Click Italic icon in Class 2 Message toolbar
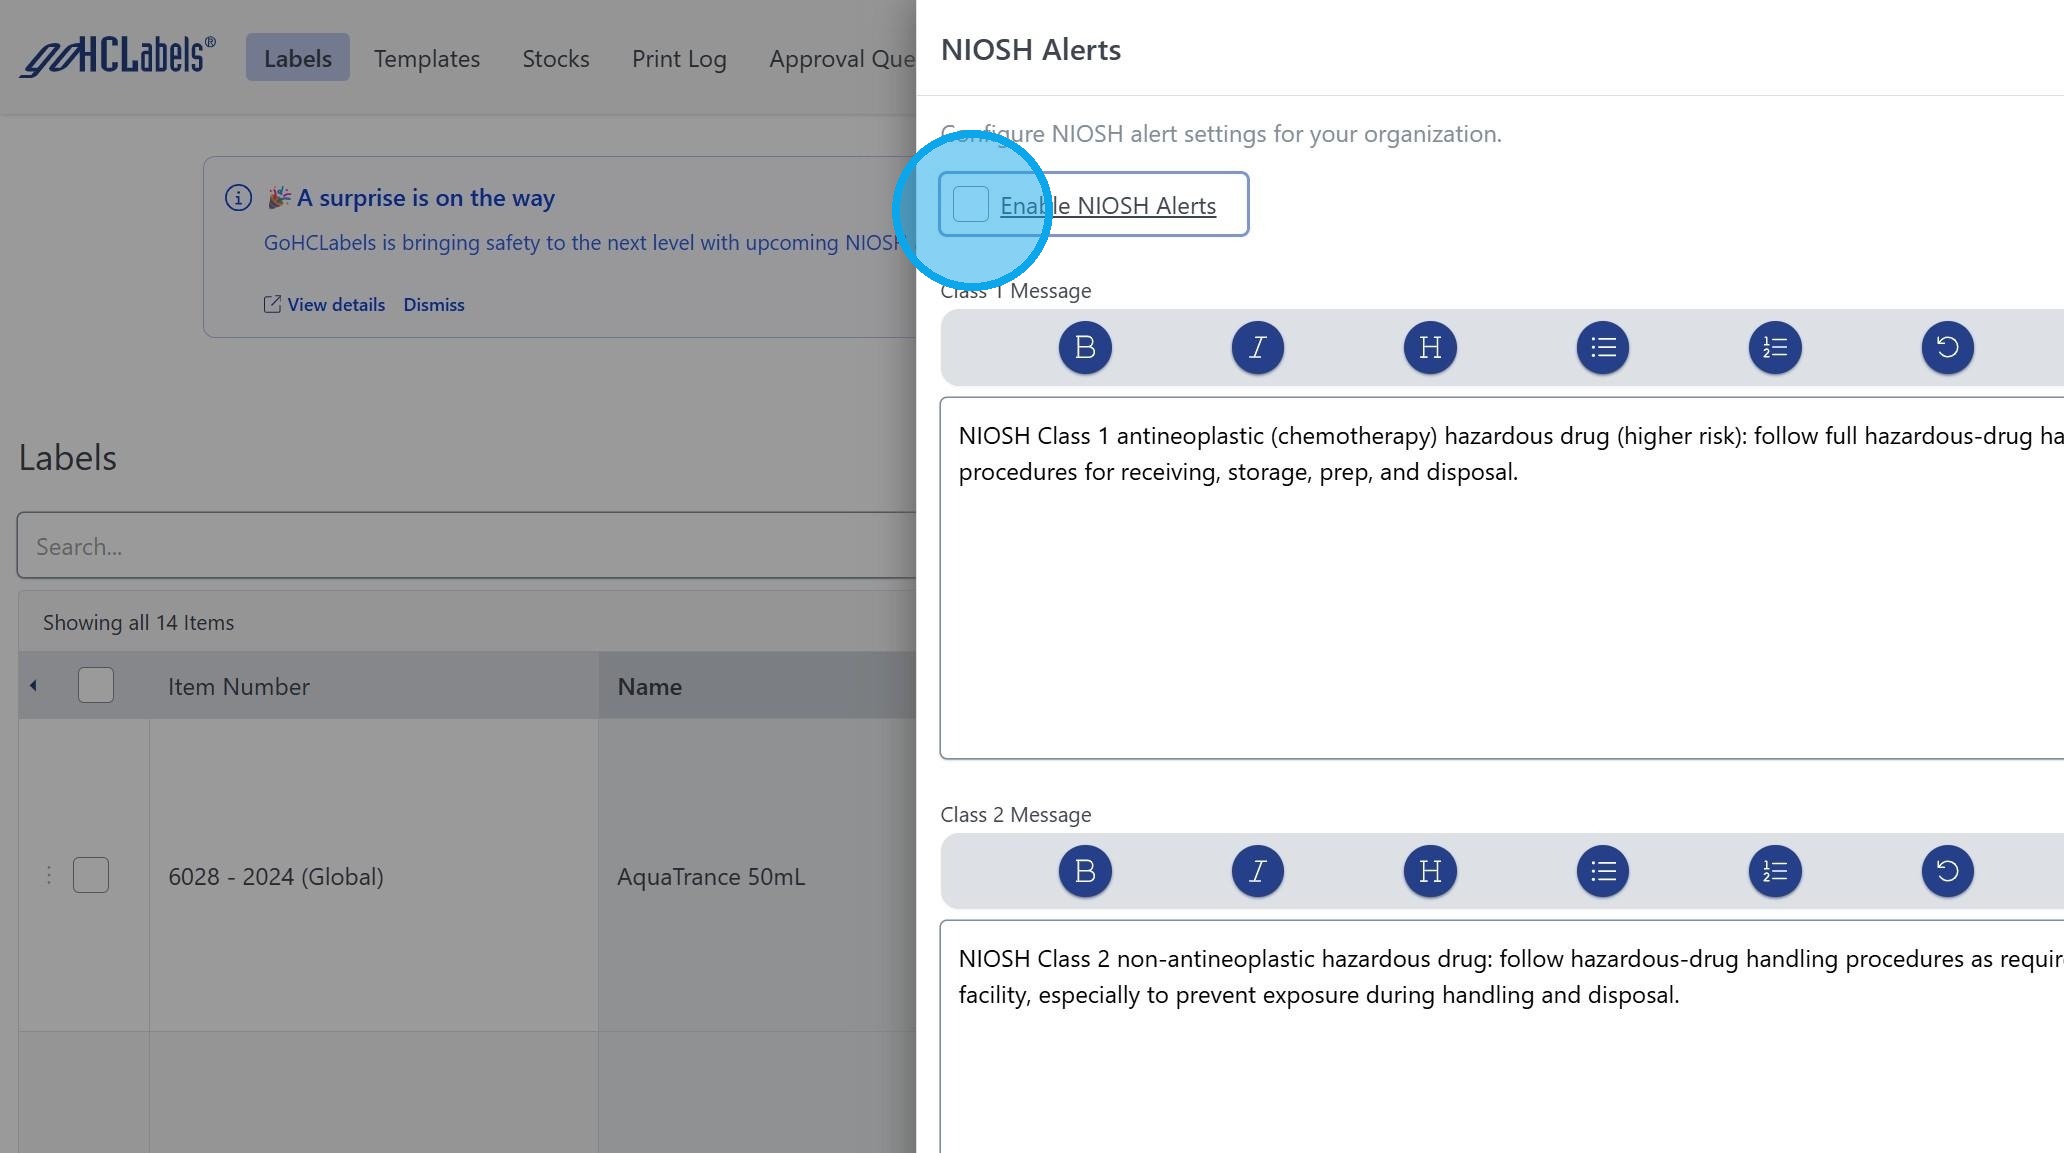The width and height of the screenshot is (2064, 1153). click(x=1257, y=871)
